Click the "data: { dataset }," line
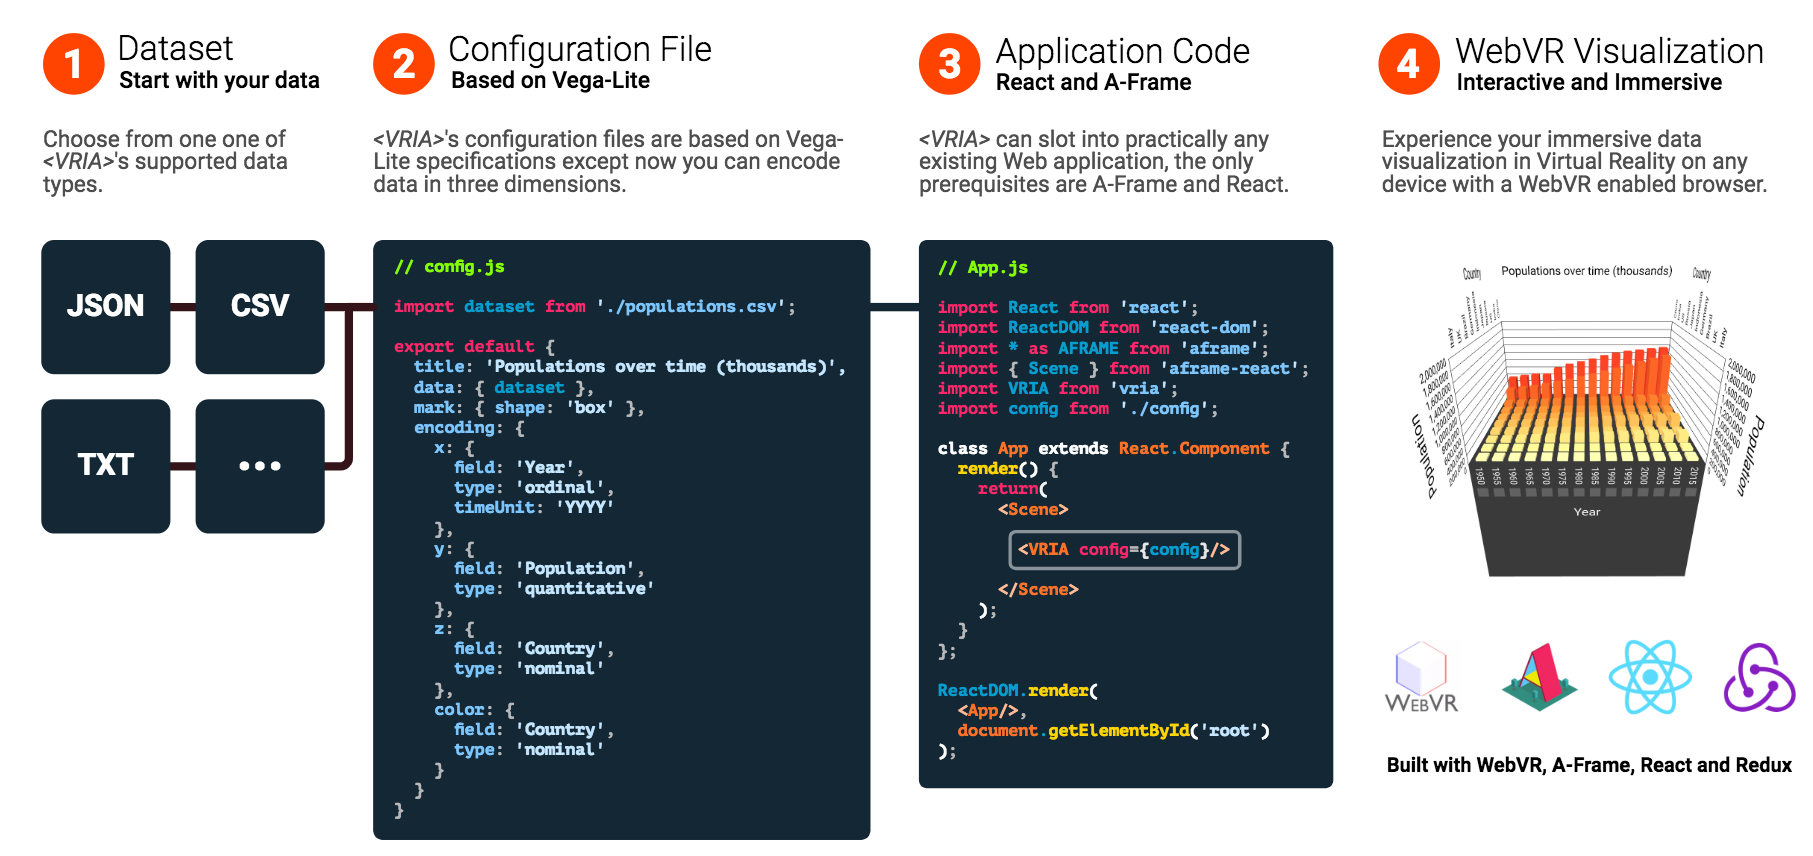 click(x=504, y=388)
